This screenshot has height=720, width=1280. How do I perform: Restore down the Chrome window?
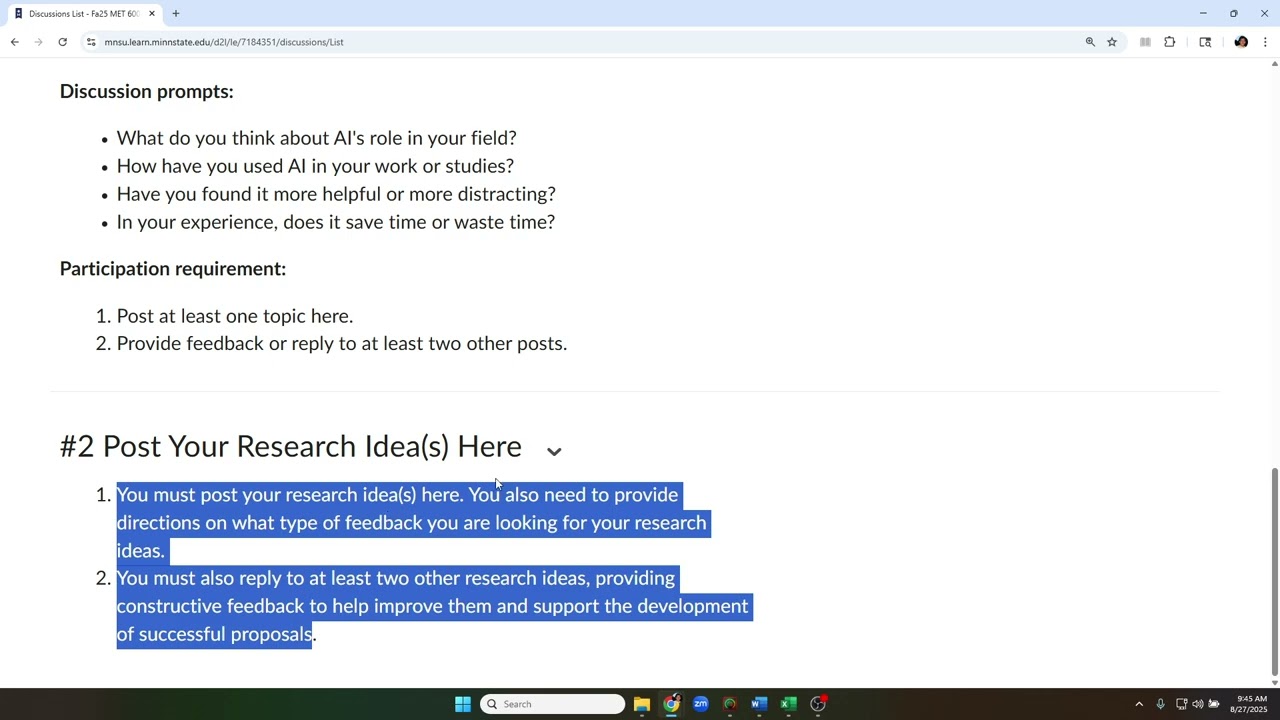(1234, 14)
